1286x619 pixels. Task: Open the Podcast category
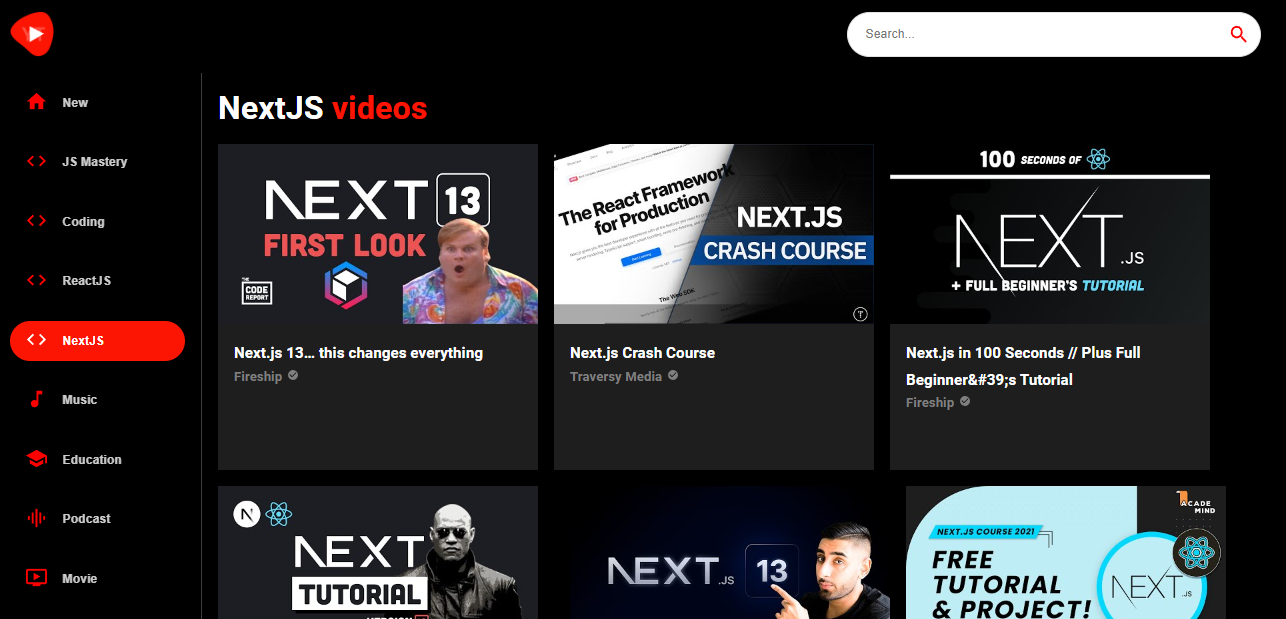point(97,518)
